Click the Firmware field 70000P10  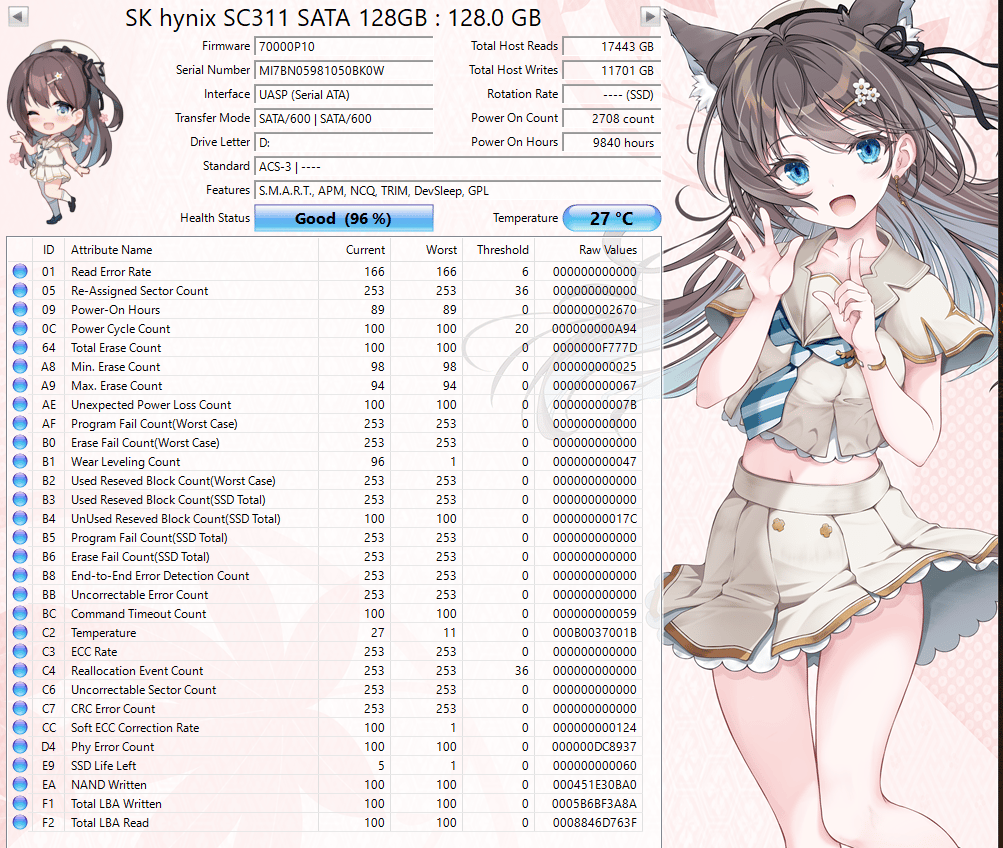(344, 47)
